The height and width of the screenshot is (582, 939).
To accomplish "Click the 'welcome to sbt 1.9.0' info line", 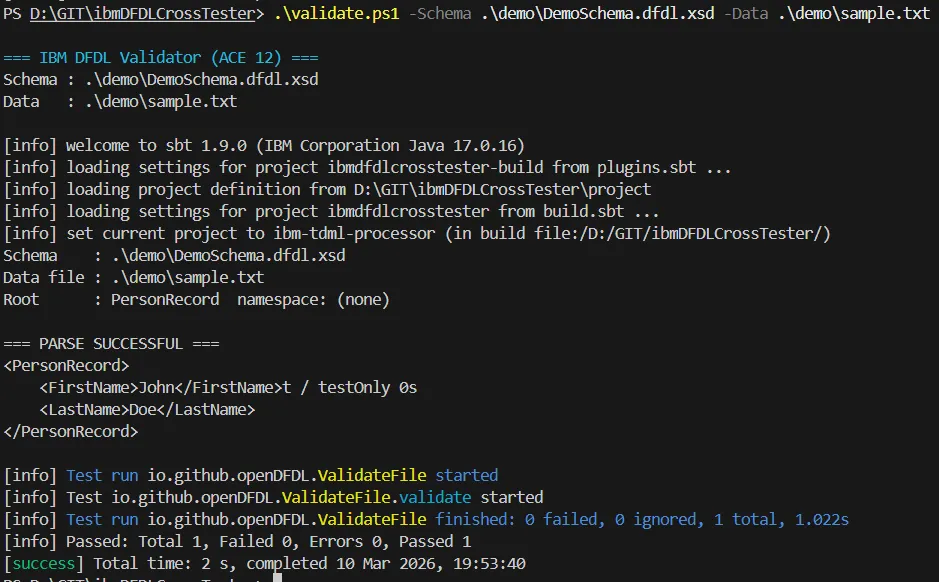I will 264,146.
